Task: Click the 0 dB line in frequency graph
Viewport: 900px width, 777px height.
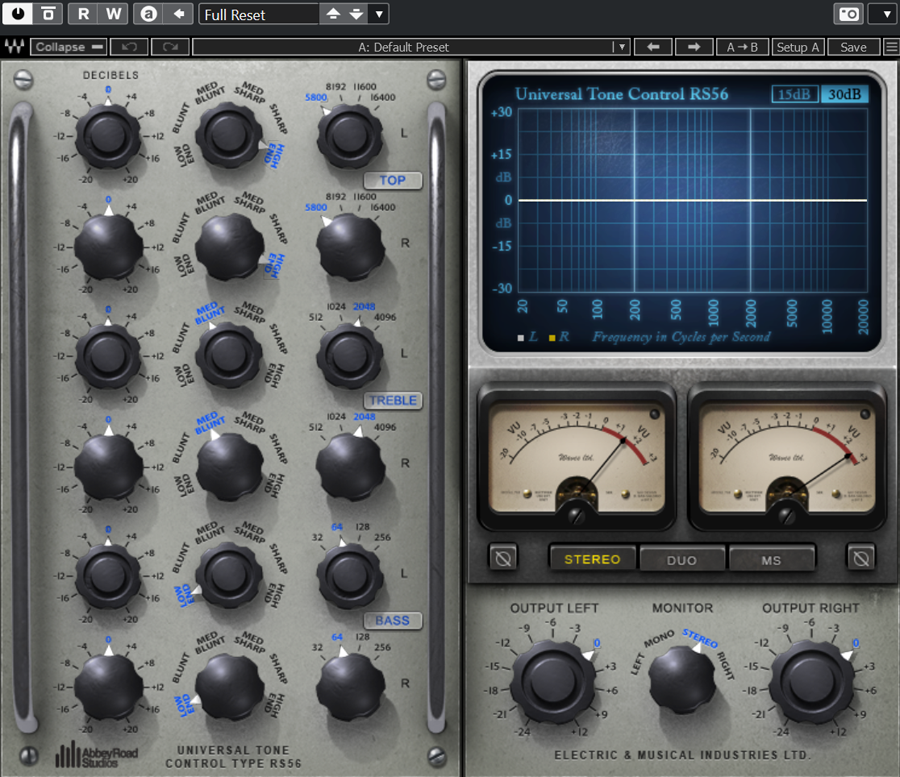Action: tap(692, 200)
